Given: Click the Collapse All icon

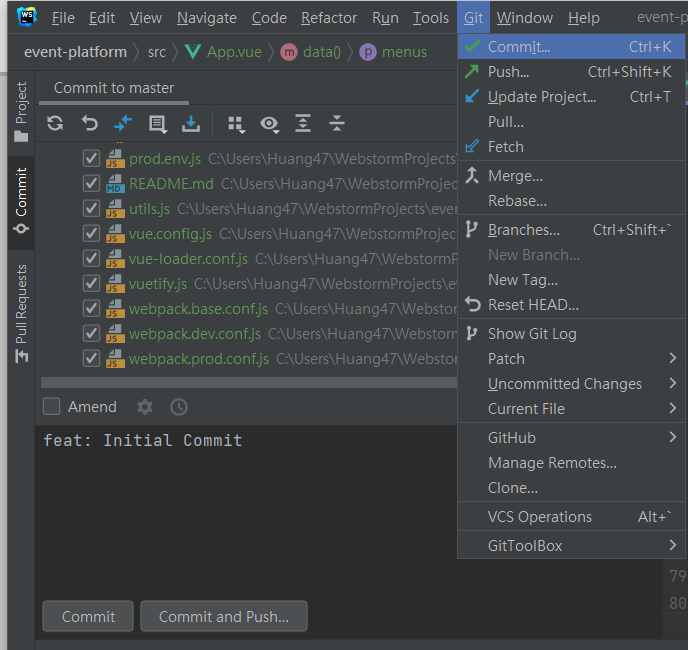Looking at the screenshot, I should (337, 123).
